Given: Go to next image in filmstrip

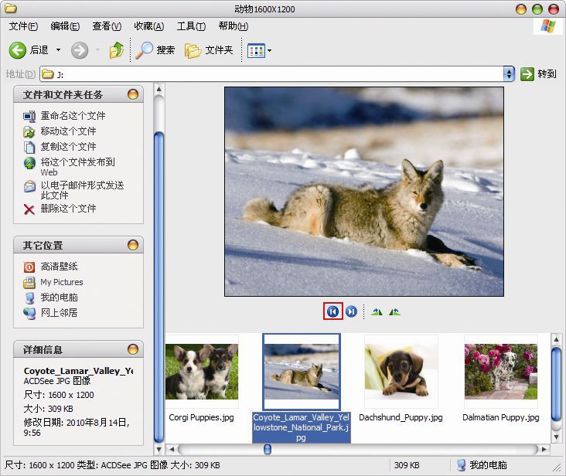Looking at the screenshot, I should pyautogui.click(x=351, y=311).
